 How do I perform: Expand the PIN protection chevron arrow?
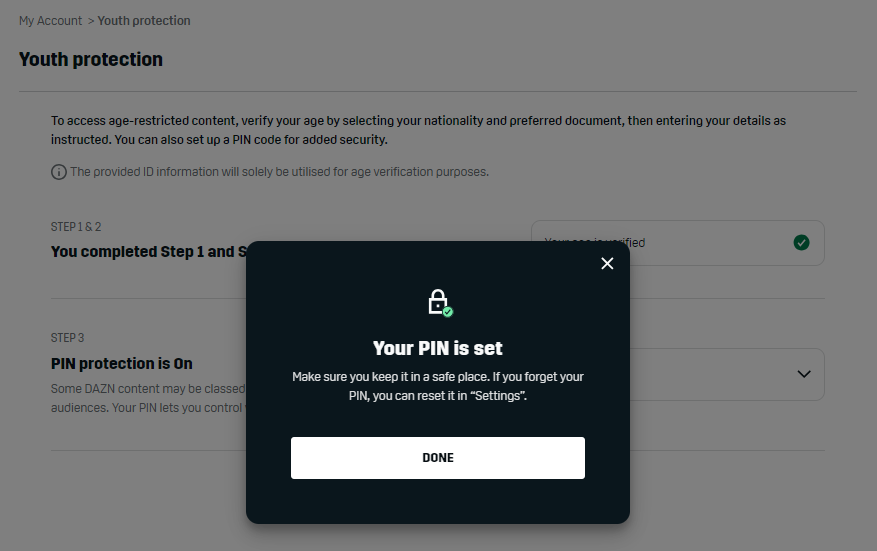[x=804, y=374]
